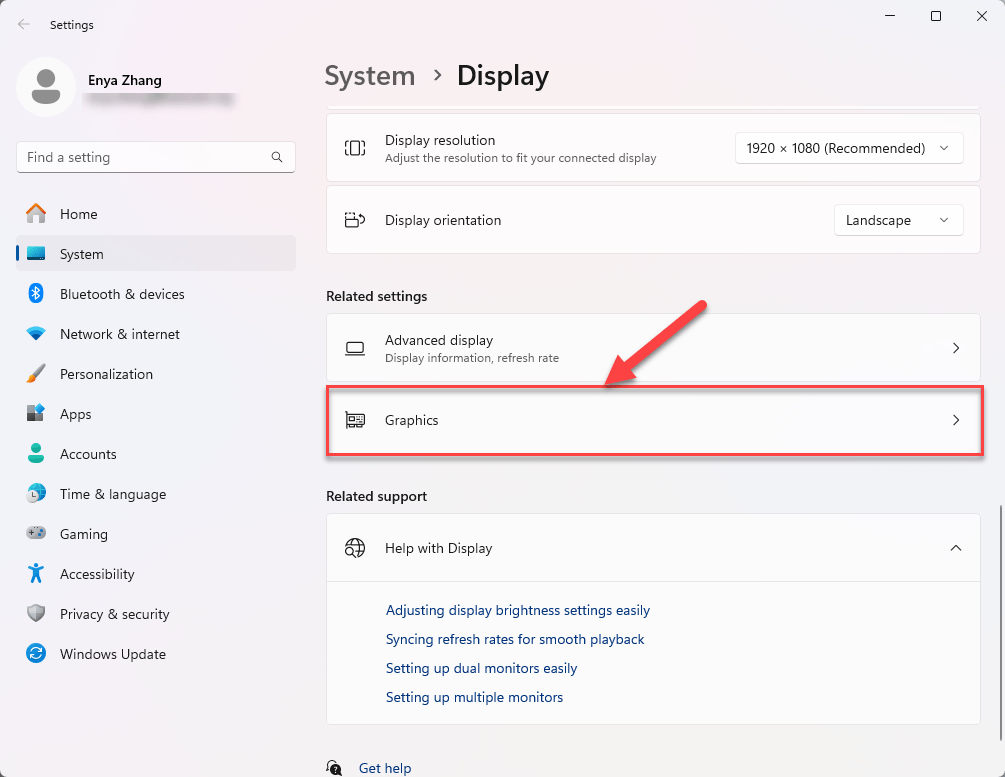Image resolution: width=1005 pixels, height=777 pixels.
Task: Click the Home house icon
Action: (36, 213)
